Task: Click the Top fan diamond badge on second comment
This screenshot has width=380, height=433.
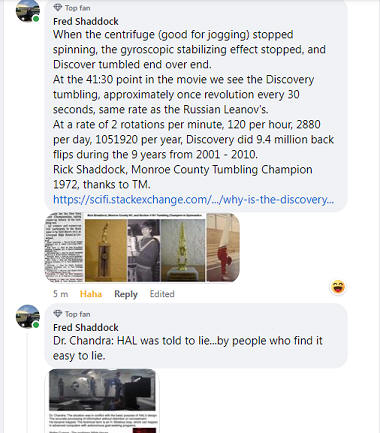Action: coord(58,314)
